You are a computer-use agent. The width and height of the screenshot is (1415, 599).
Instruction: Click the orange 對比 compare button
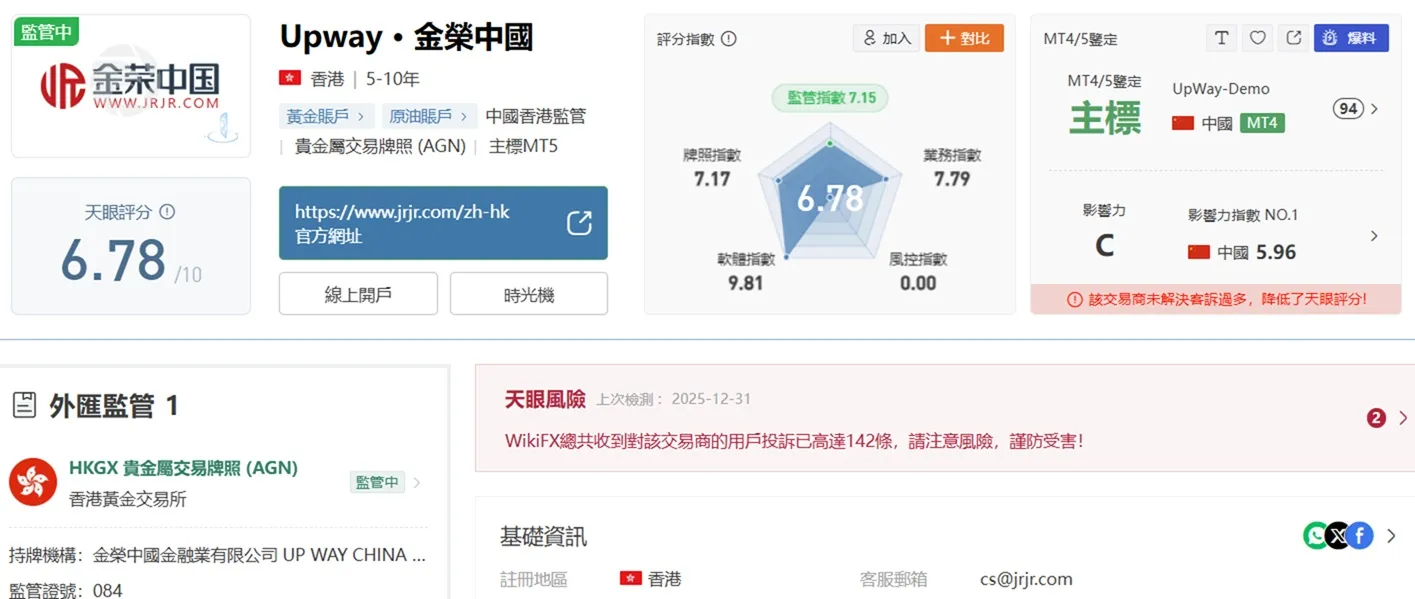point(964,38)
